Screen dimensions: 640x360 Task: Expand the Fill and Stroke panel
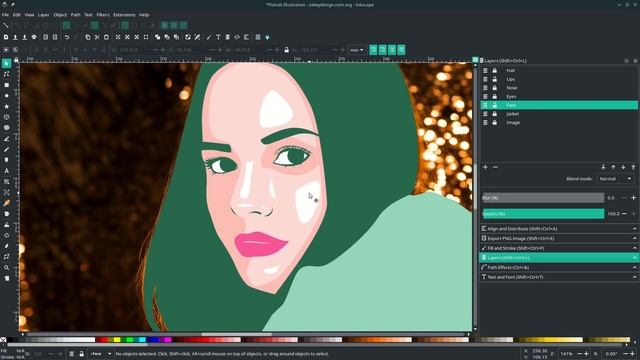coord(558,248)
